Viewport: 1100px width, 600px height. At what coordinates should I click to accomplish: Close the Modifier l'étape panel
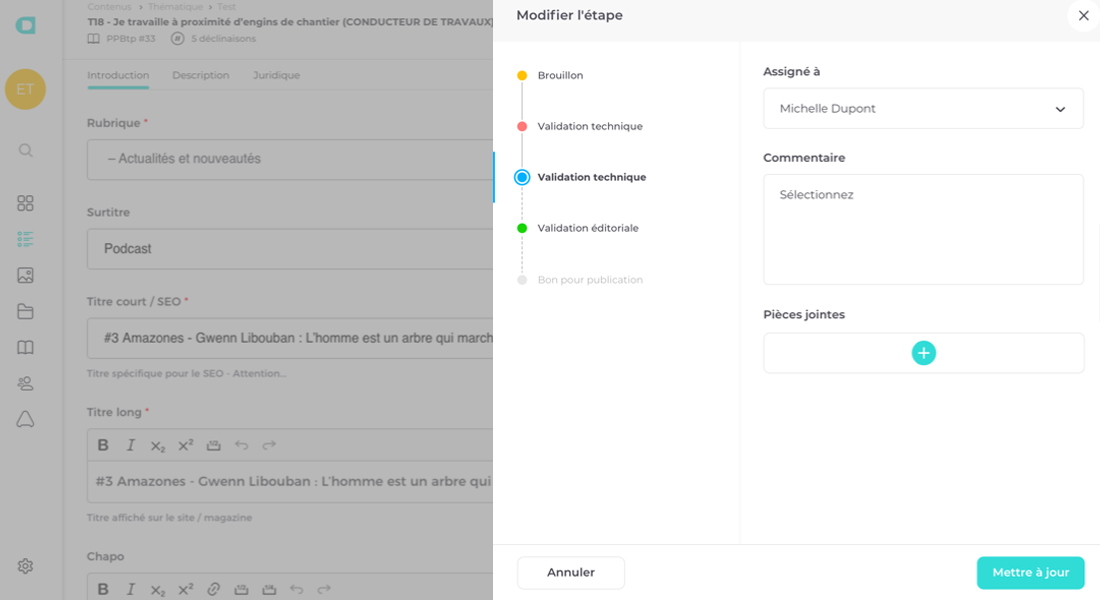(x=1083, y=16)
